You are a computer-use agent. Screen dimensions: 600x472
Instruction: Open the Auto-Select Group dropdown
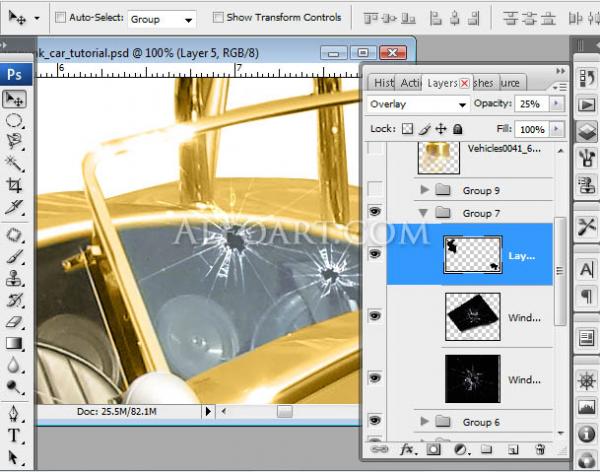click(x=162, y=19)
